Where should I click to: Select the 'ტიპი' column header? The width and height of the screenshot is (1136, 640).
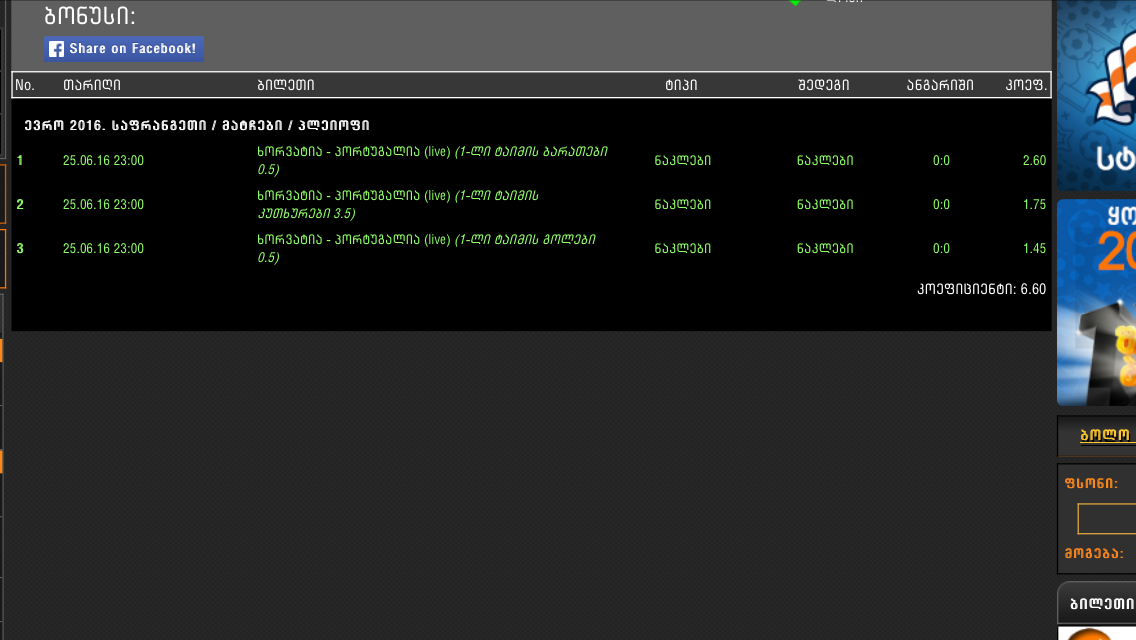pos(681,85)
